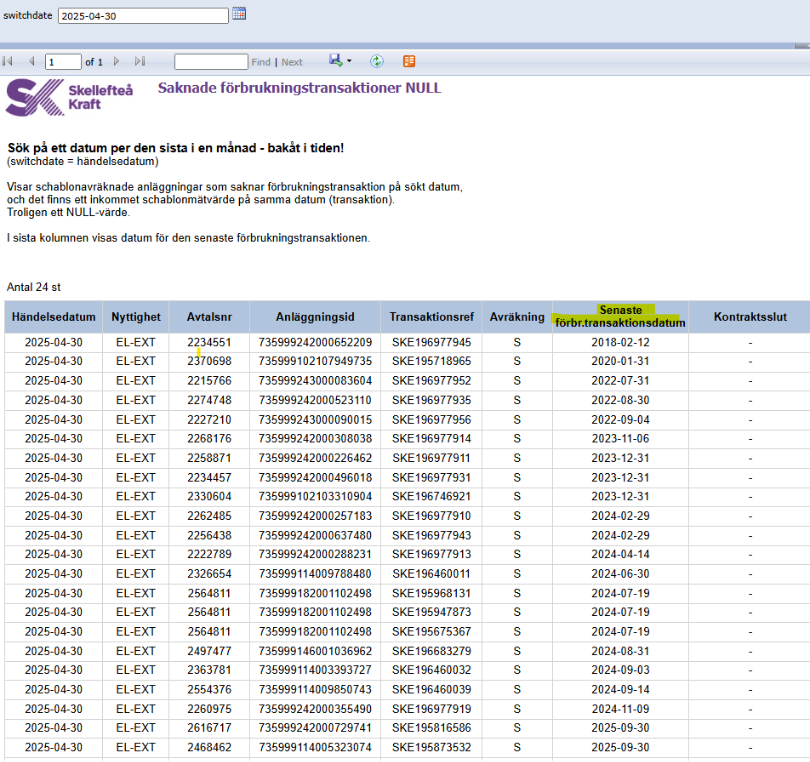Click the Kontraktsslut column header

749,317
